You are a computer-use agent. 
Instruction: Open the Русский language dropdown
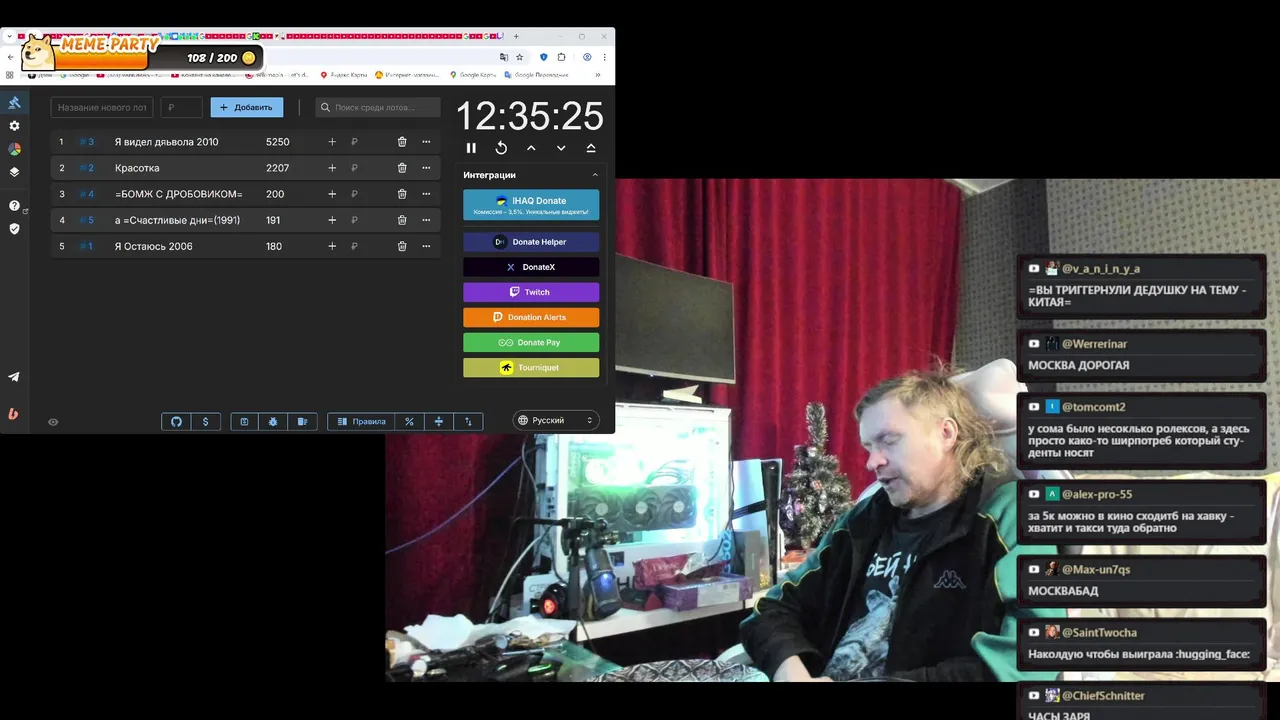556,421
